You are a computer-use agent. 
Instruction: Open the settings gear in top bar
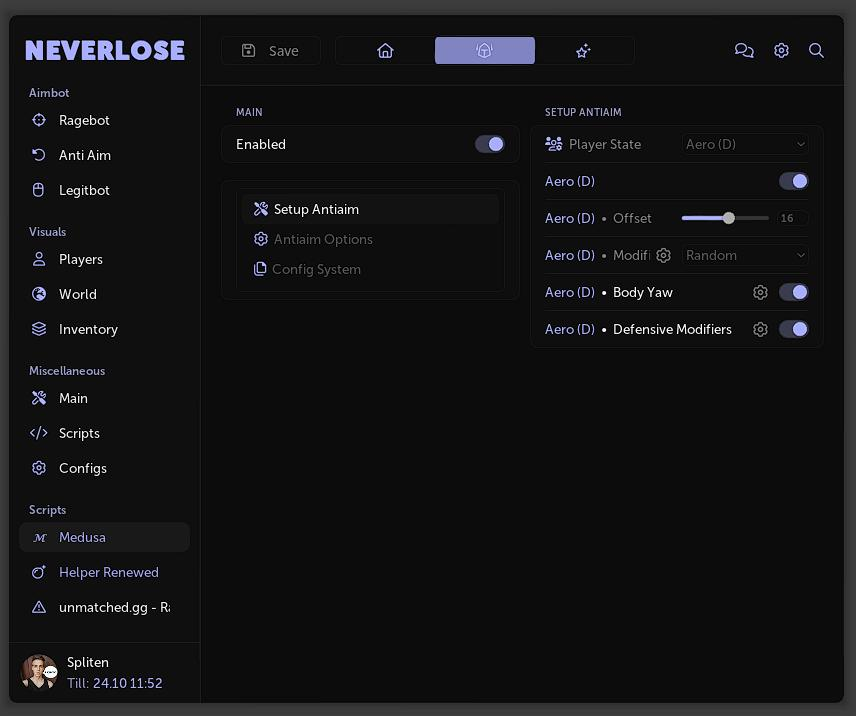tap(781, 50)
